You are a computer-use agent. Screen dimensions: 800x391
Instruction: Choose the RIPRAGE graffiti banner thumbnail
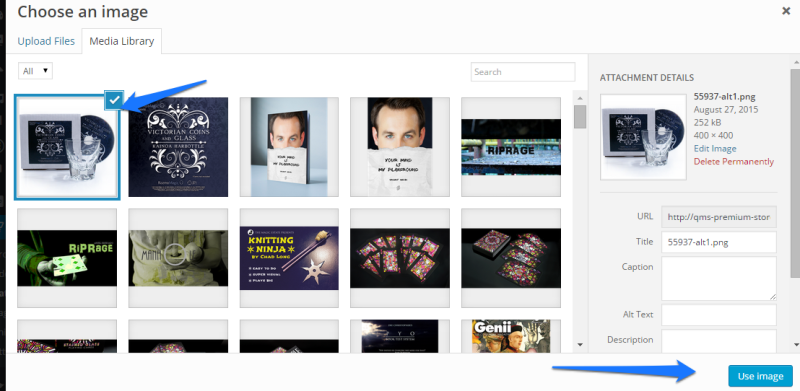(x=511, y=147)
